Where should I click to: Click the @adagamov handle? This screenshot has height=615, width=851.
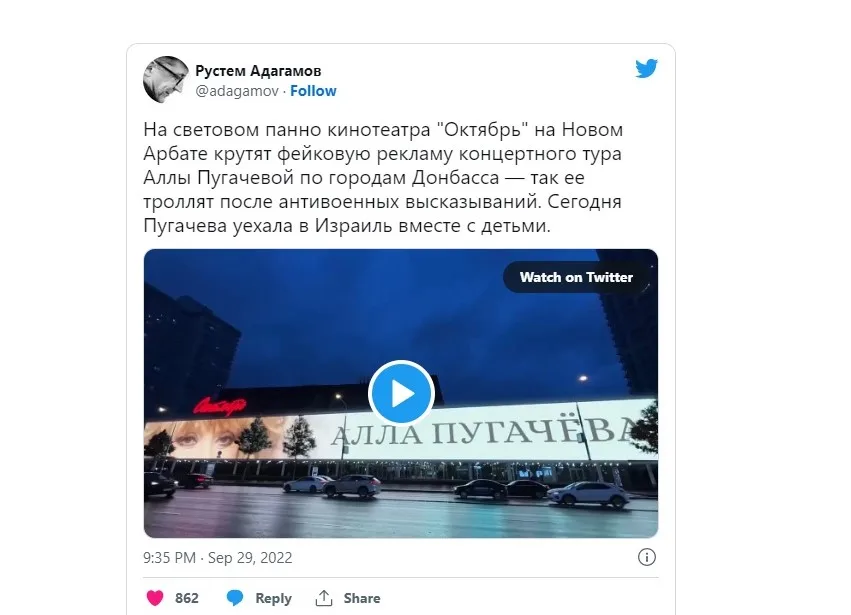click(237, 91)
